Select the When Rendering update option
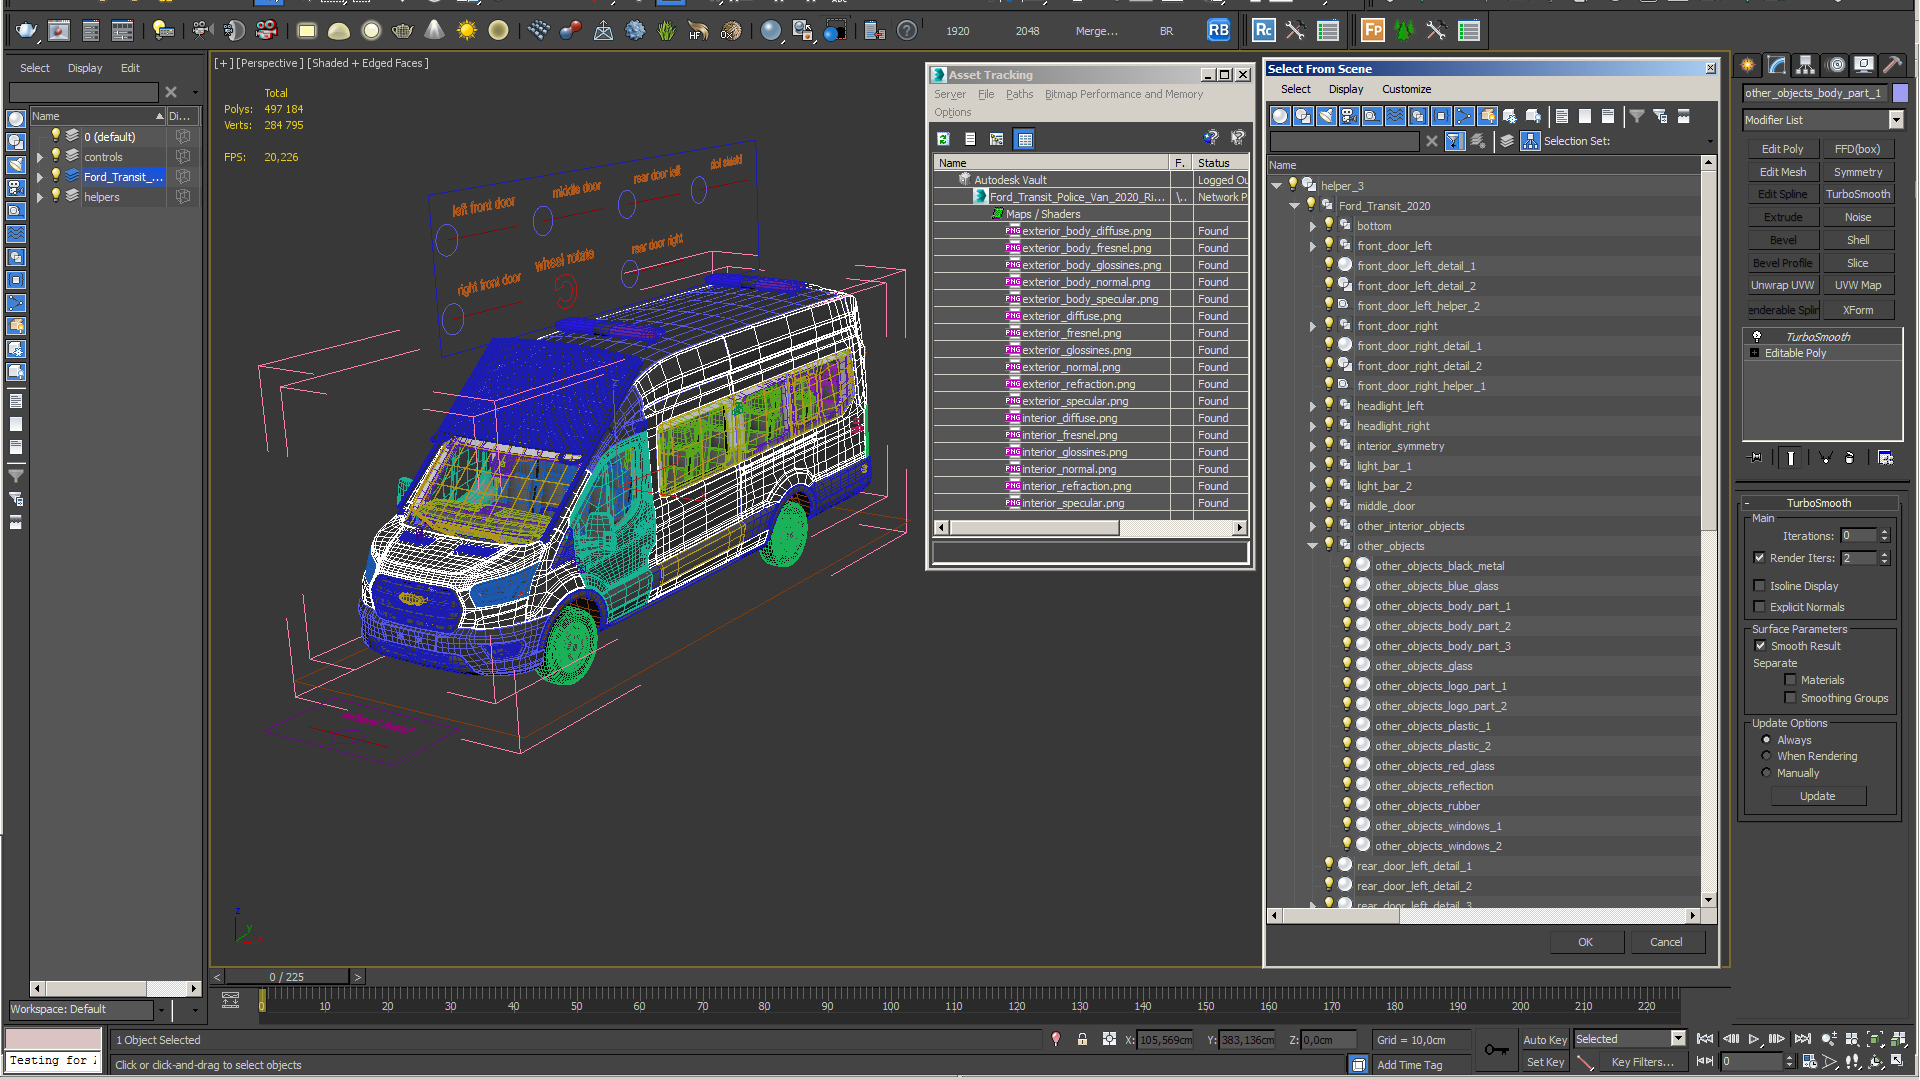Image resolution: width=1920 pixels, height=1080 pixels. 1766,756
